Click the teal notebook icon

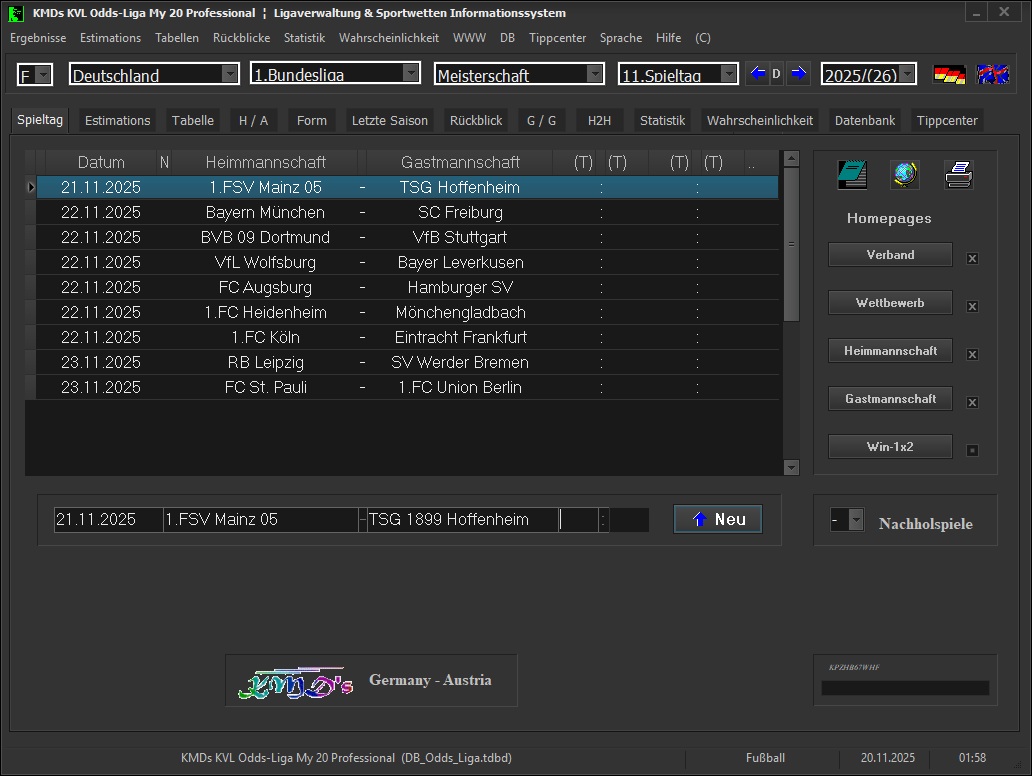coord(852,175)
